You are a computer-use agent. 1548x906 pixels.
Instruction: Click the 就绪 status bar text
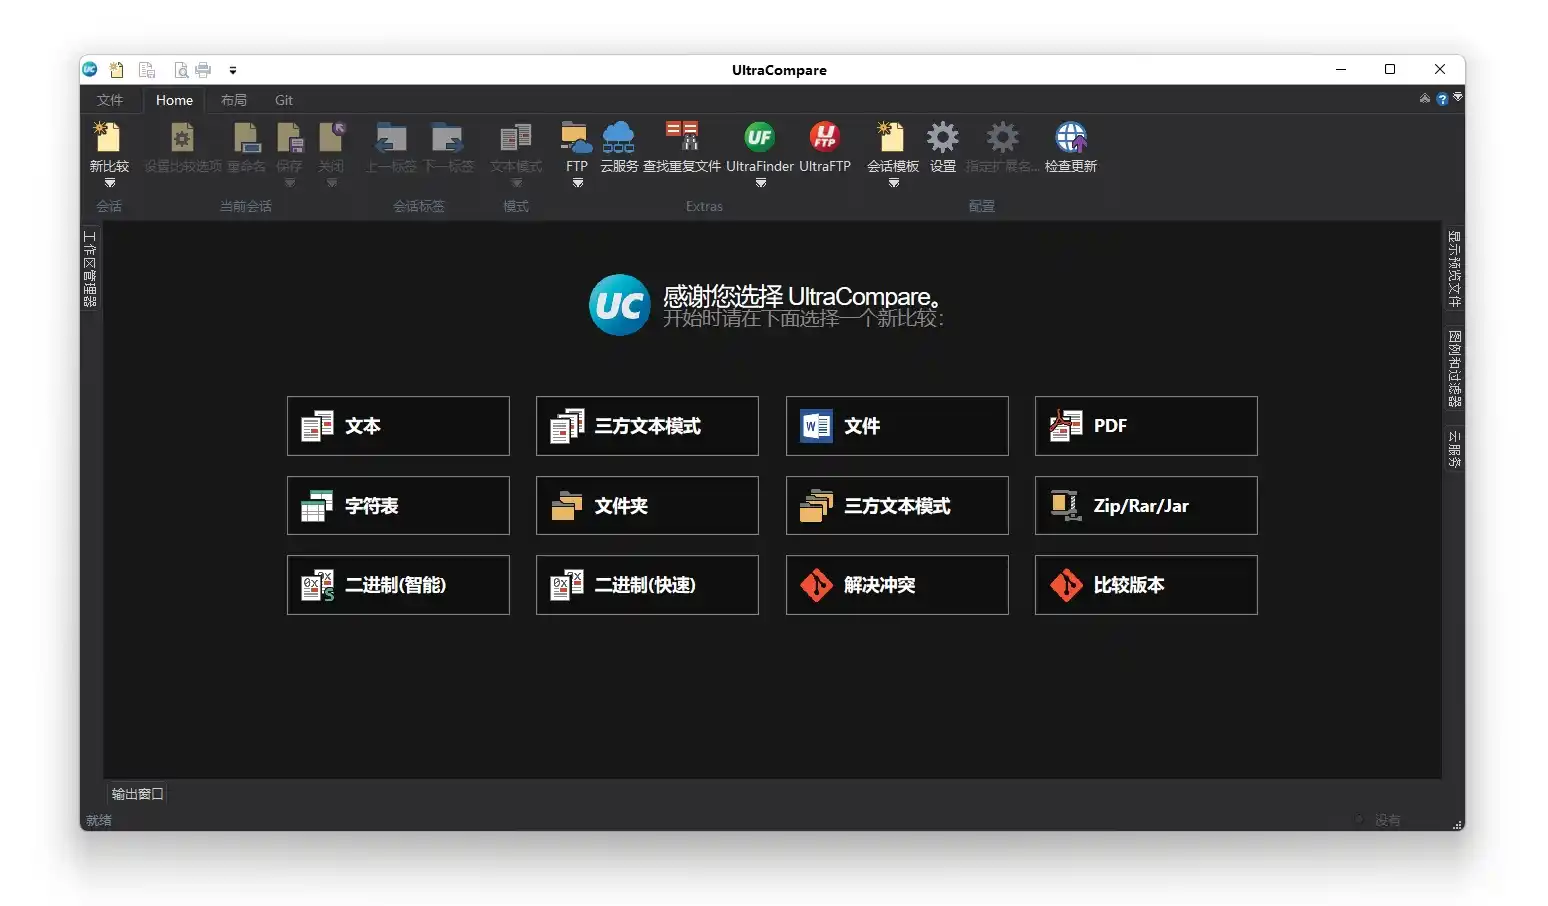pyautogui.click(x=99, y=820)
